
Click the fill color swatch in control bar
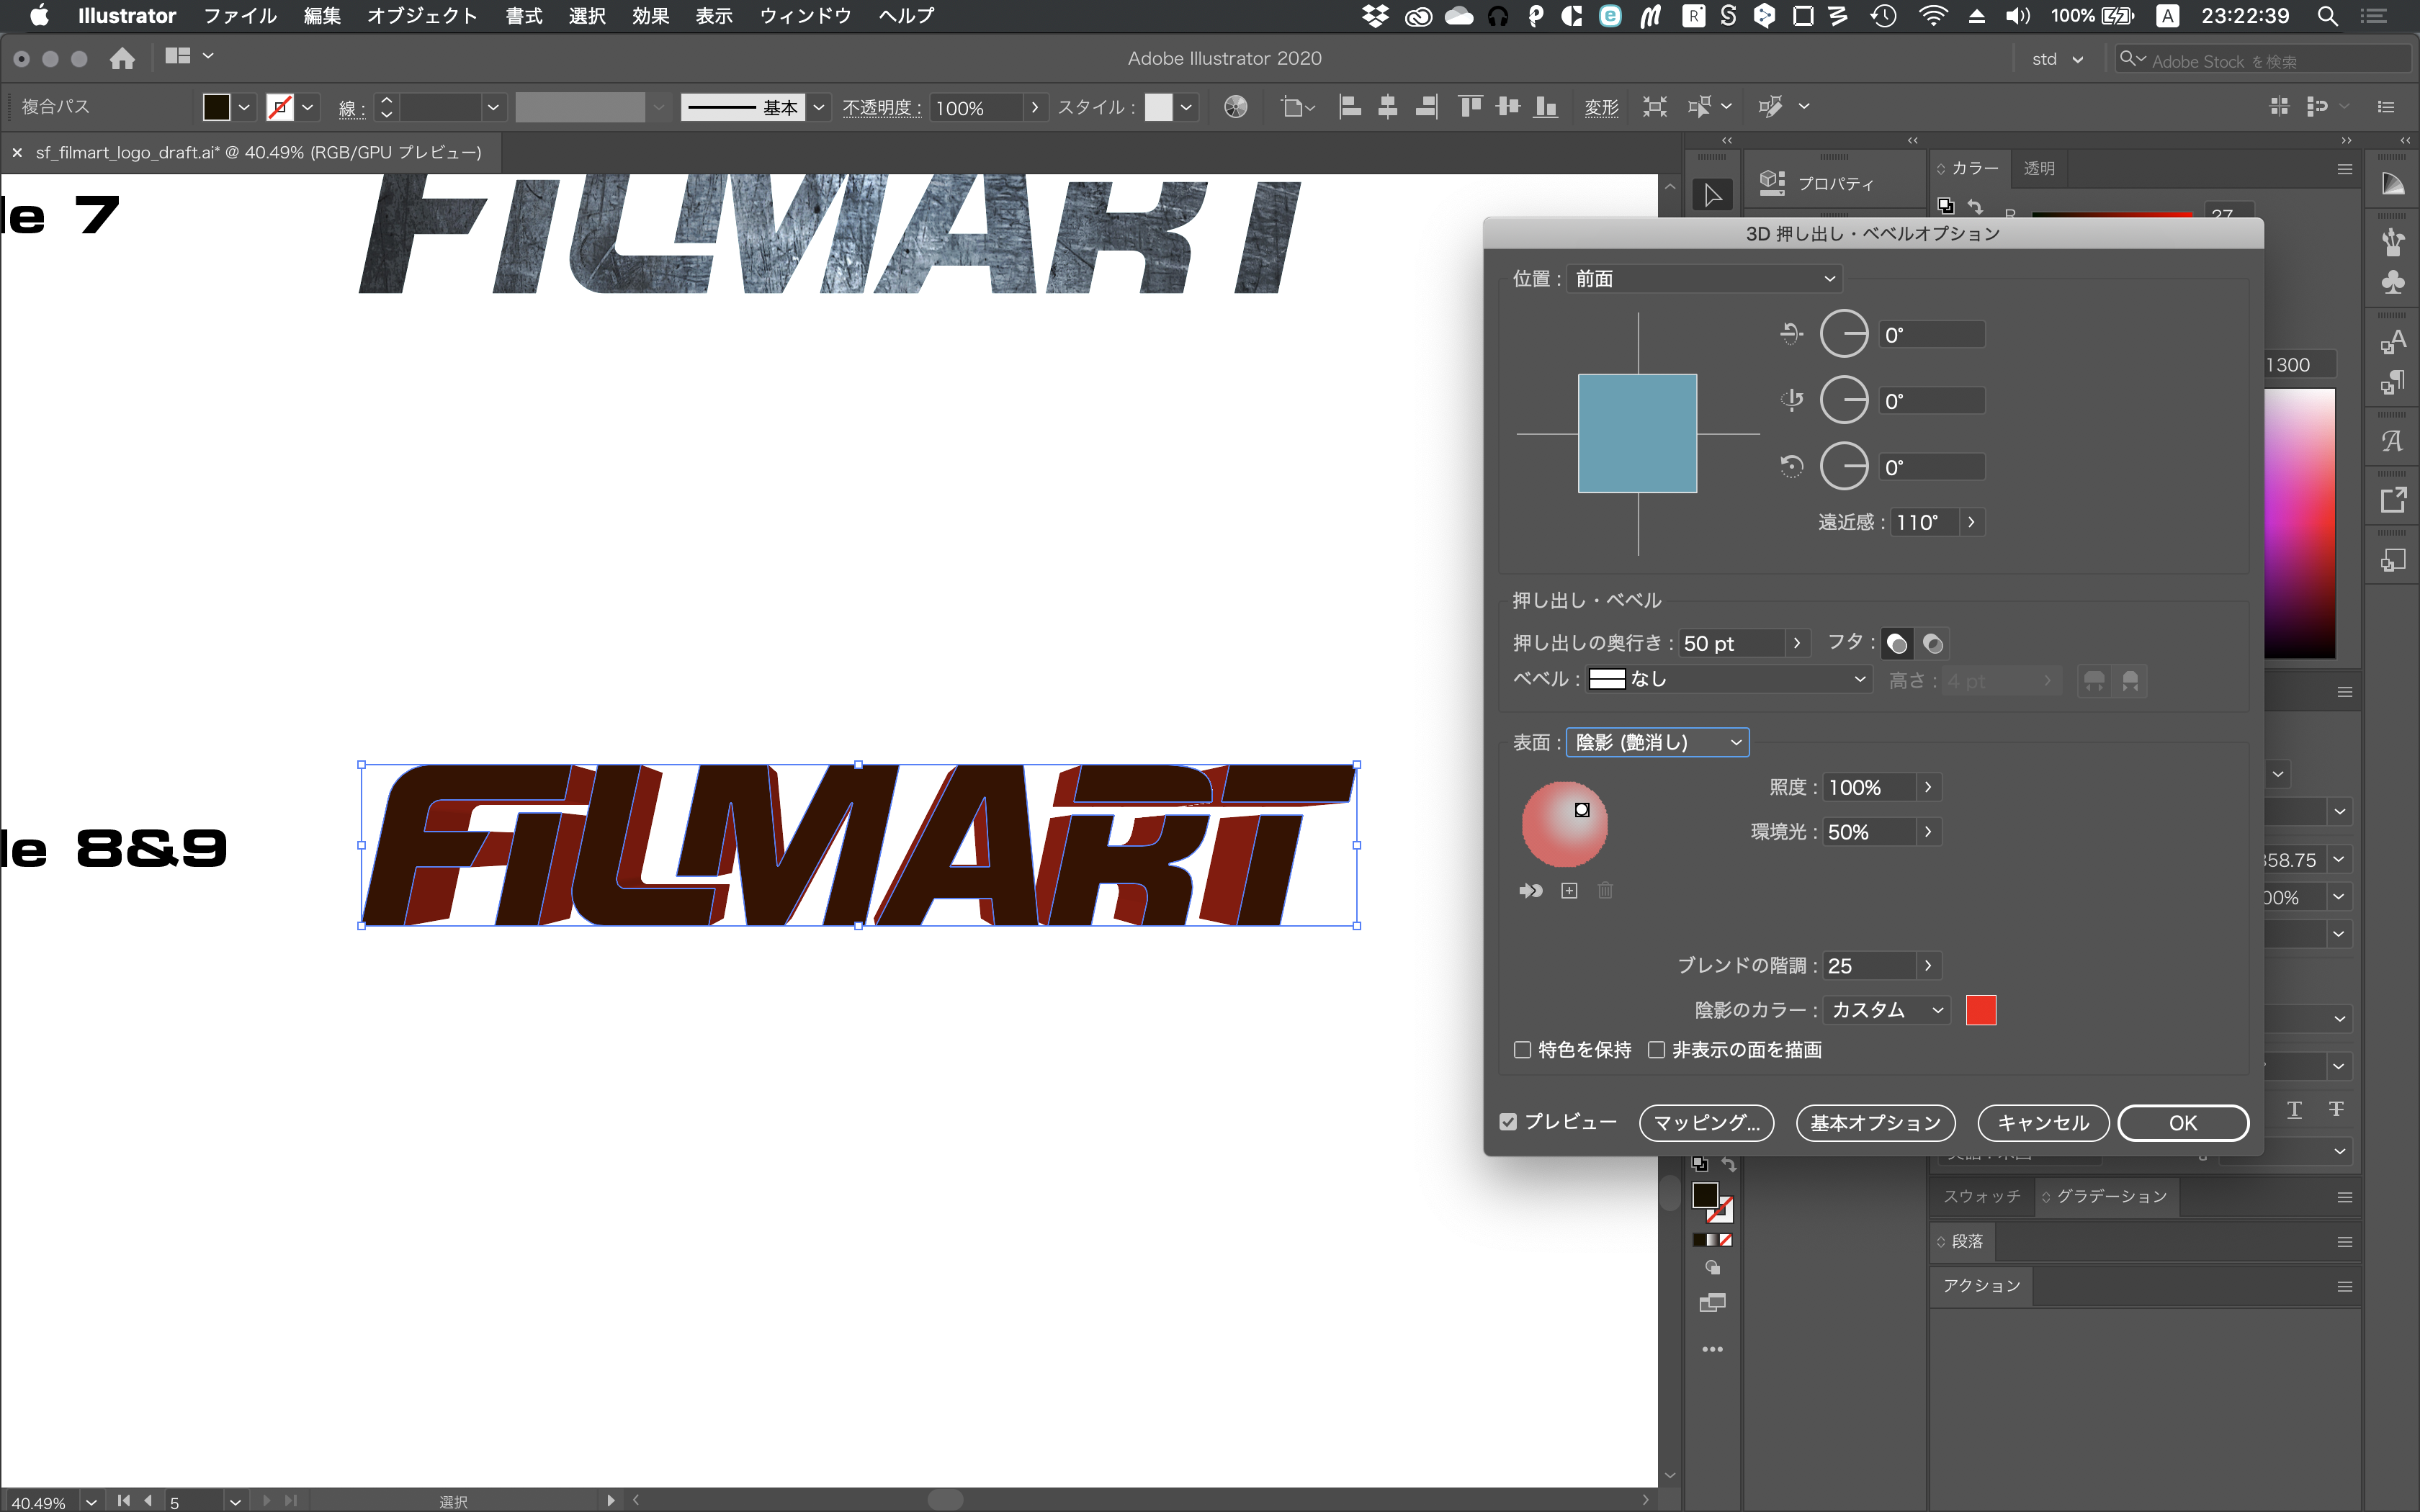click(216, 107)
